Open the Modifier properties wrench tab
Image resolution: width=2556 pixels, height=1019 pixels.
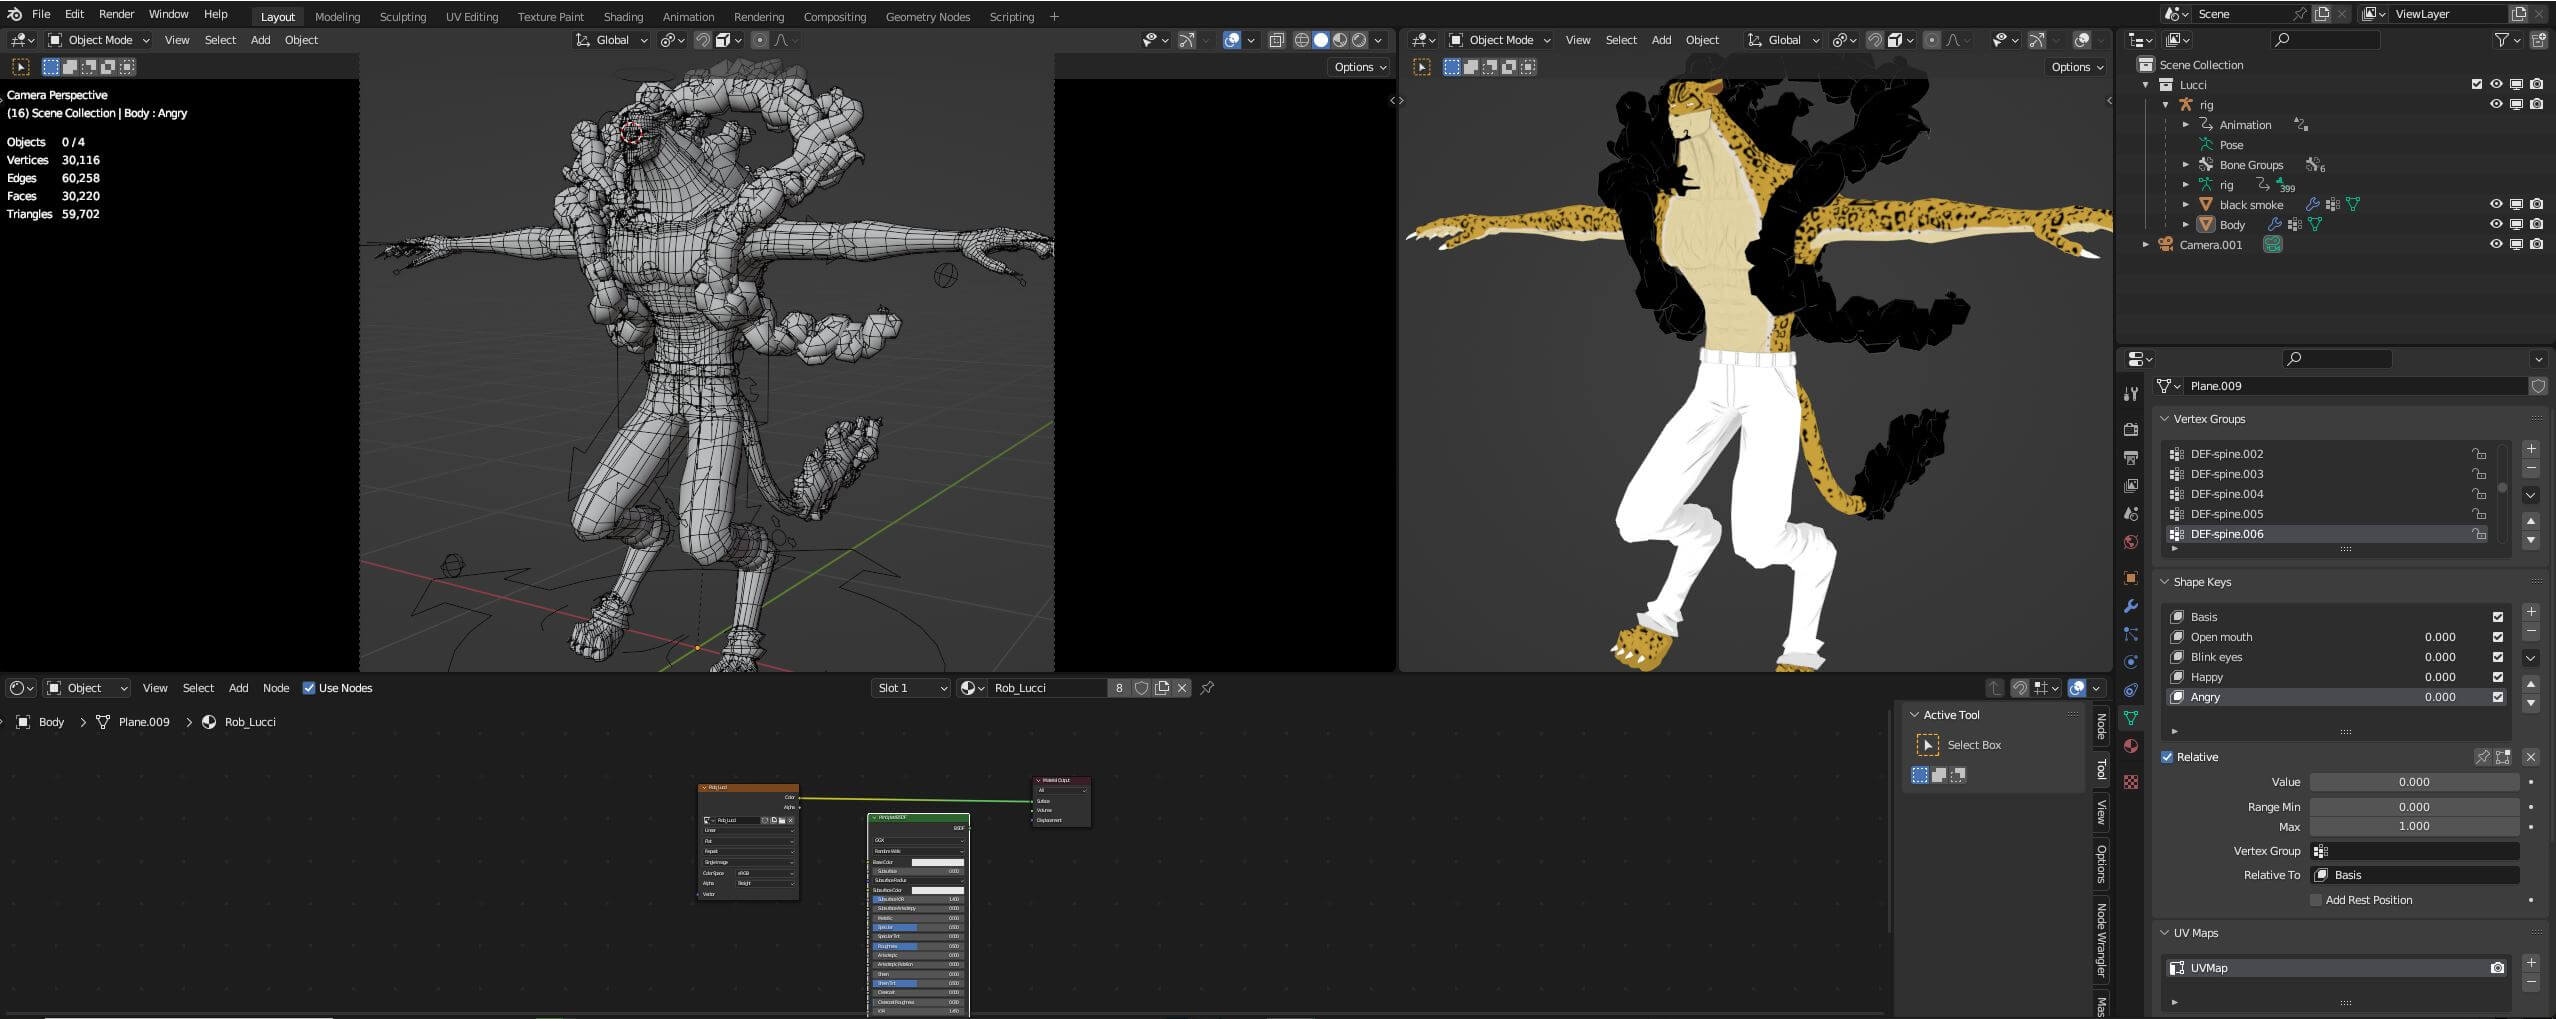click(2131, 606)
